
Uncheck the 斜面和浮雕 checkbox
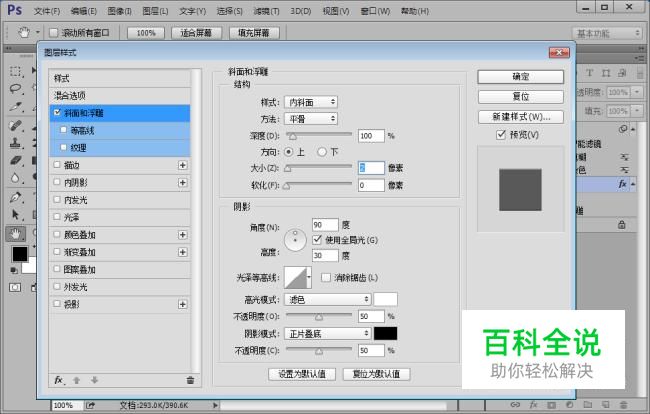[x=58, y=112]
